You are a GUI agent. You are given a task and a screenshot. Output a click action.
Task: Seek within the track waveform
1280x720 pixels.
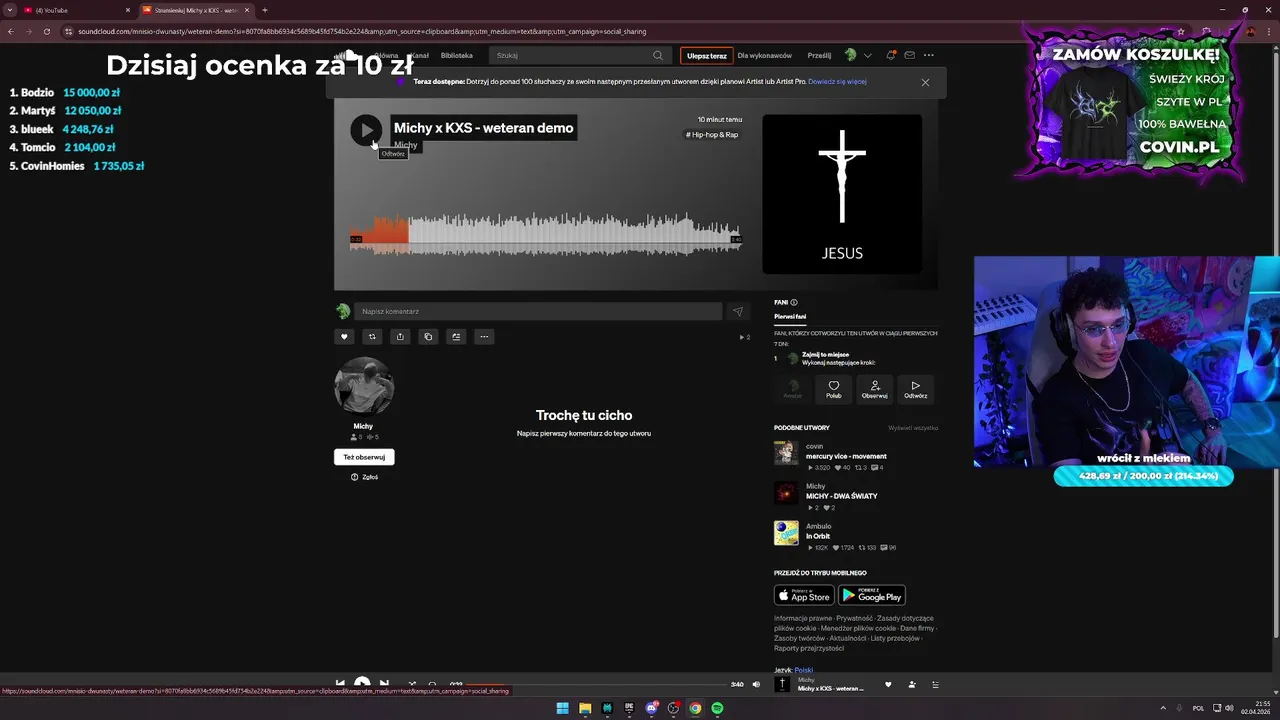545,235
